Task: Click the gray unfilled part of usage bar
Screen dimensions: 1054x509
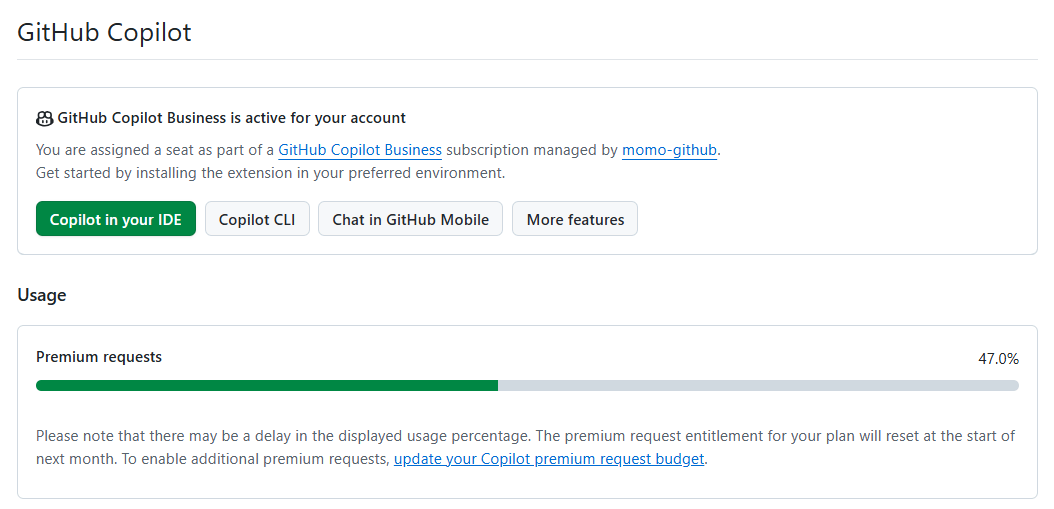Action: tap(758, 385)
